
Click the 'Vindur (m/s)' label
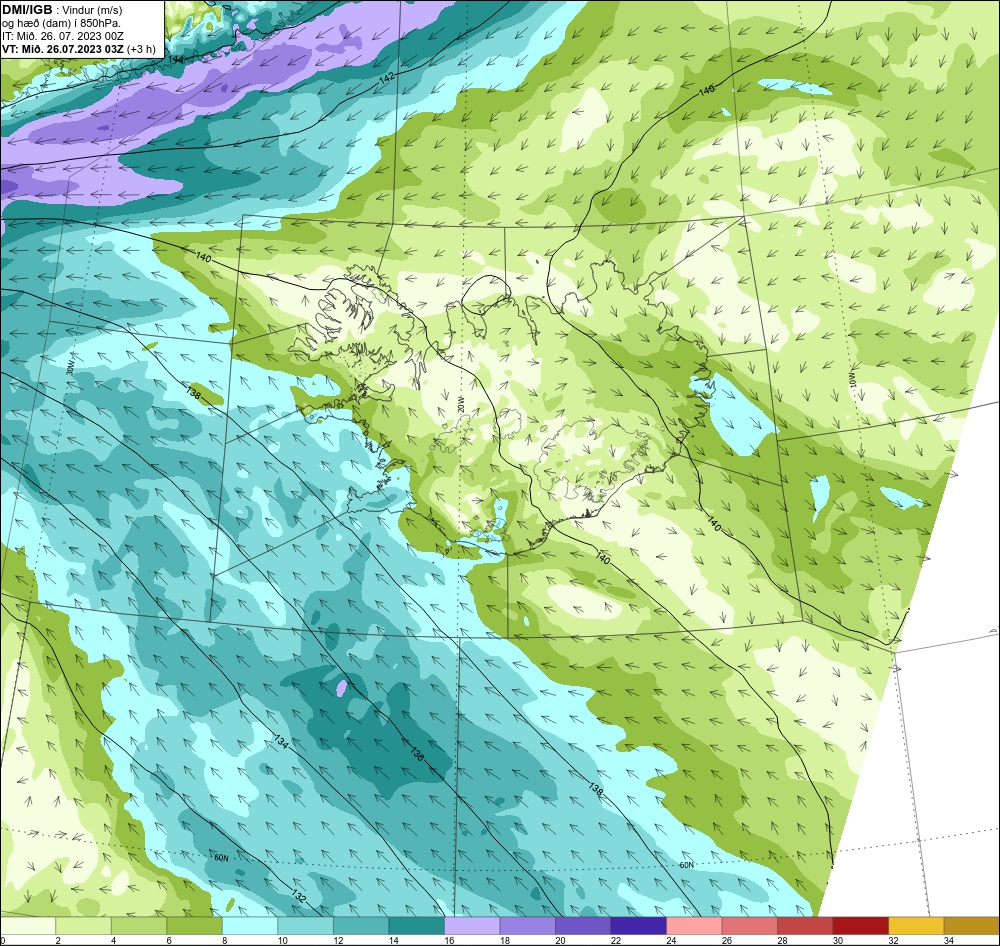[94, 10]
